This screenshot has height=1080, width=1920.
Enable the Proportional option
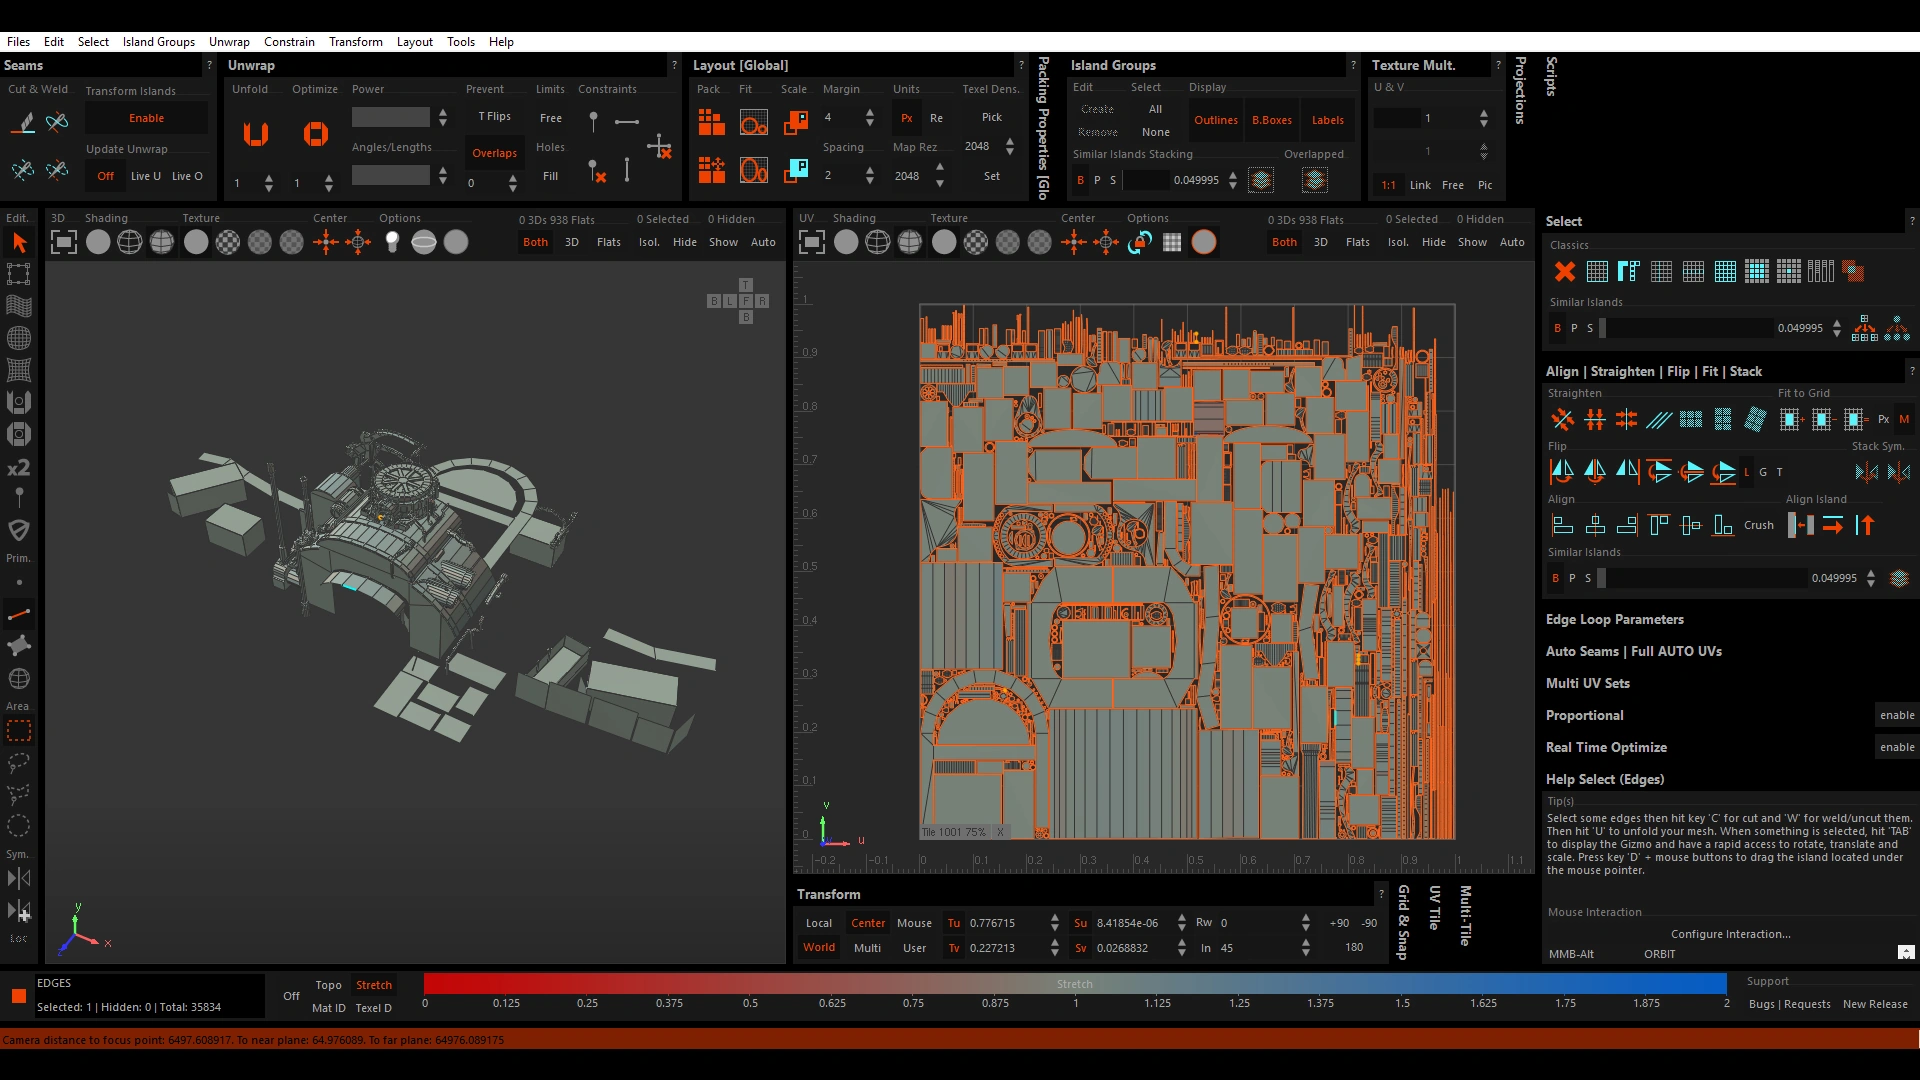(1896, 715)
